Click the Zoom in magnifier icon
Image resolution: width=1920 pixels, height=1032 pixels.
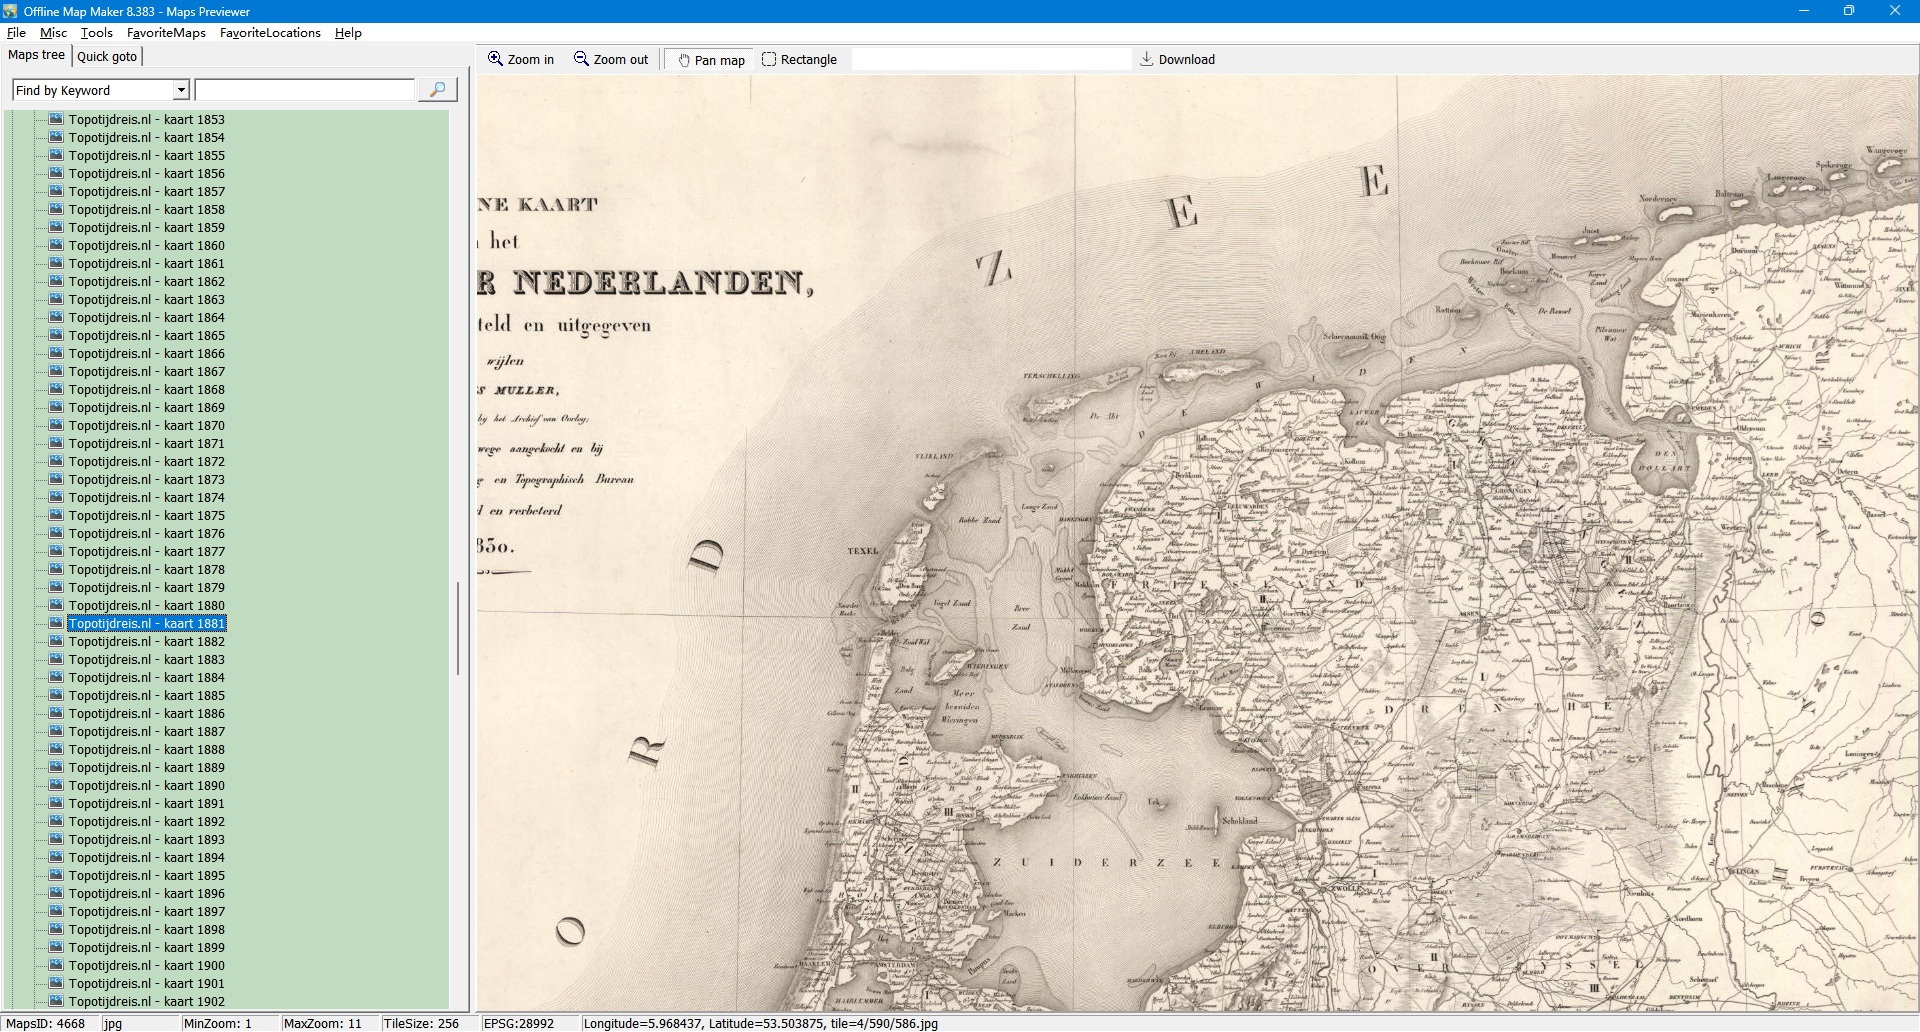[495, 59]
